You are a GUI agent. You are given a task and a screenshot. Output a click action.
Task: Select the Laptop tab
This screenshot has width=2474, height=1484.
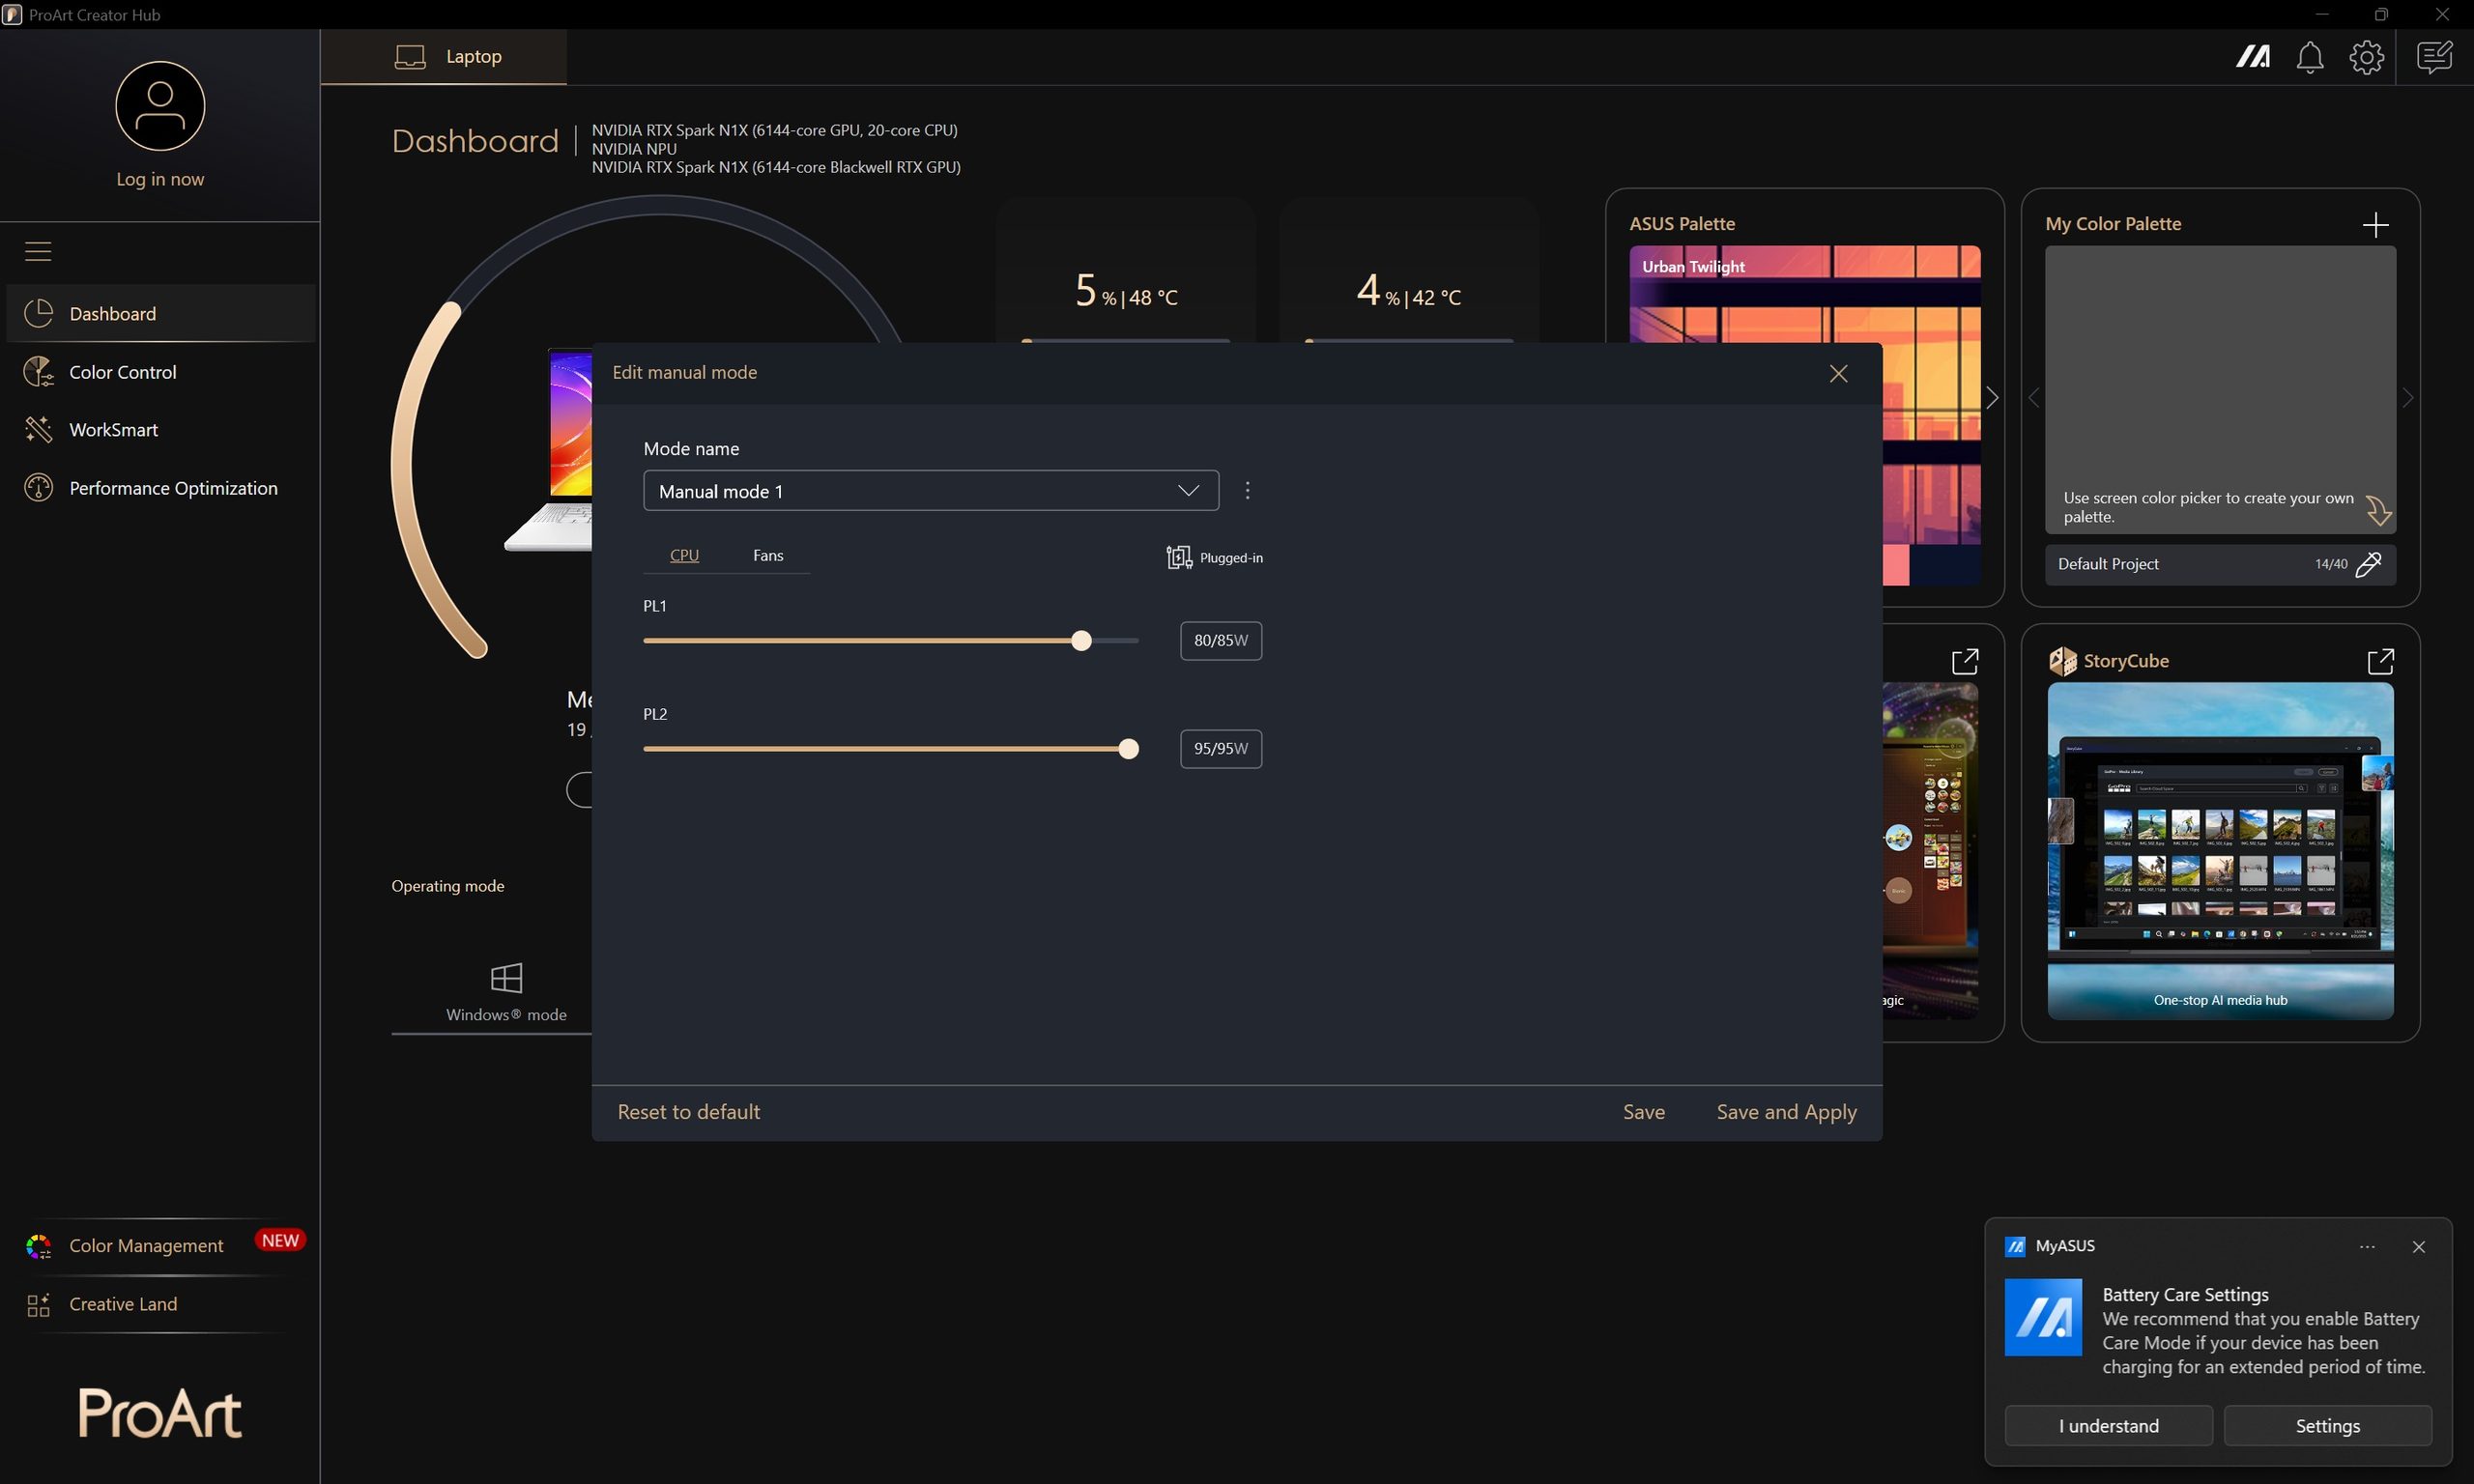(444, 57)
